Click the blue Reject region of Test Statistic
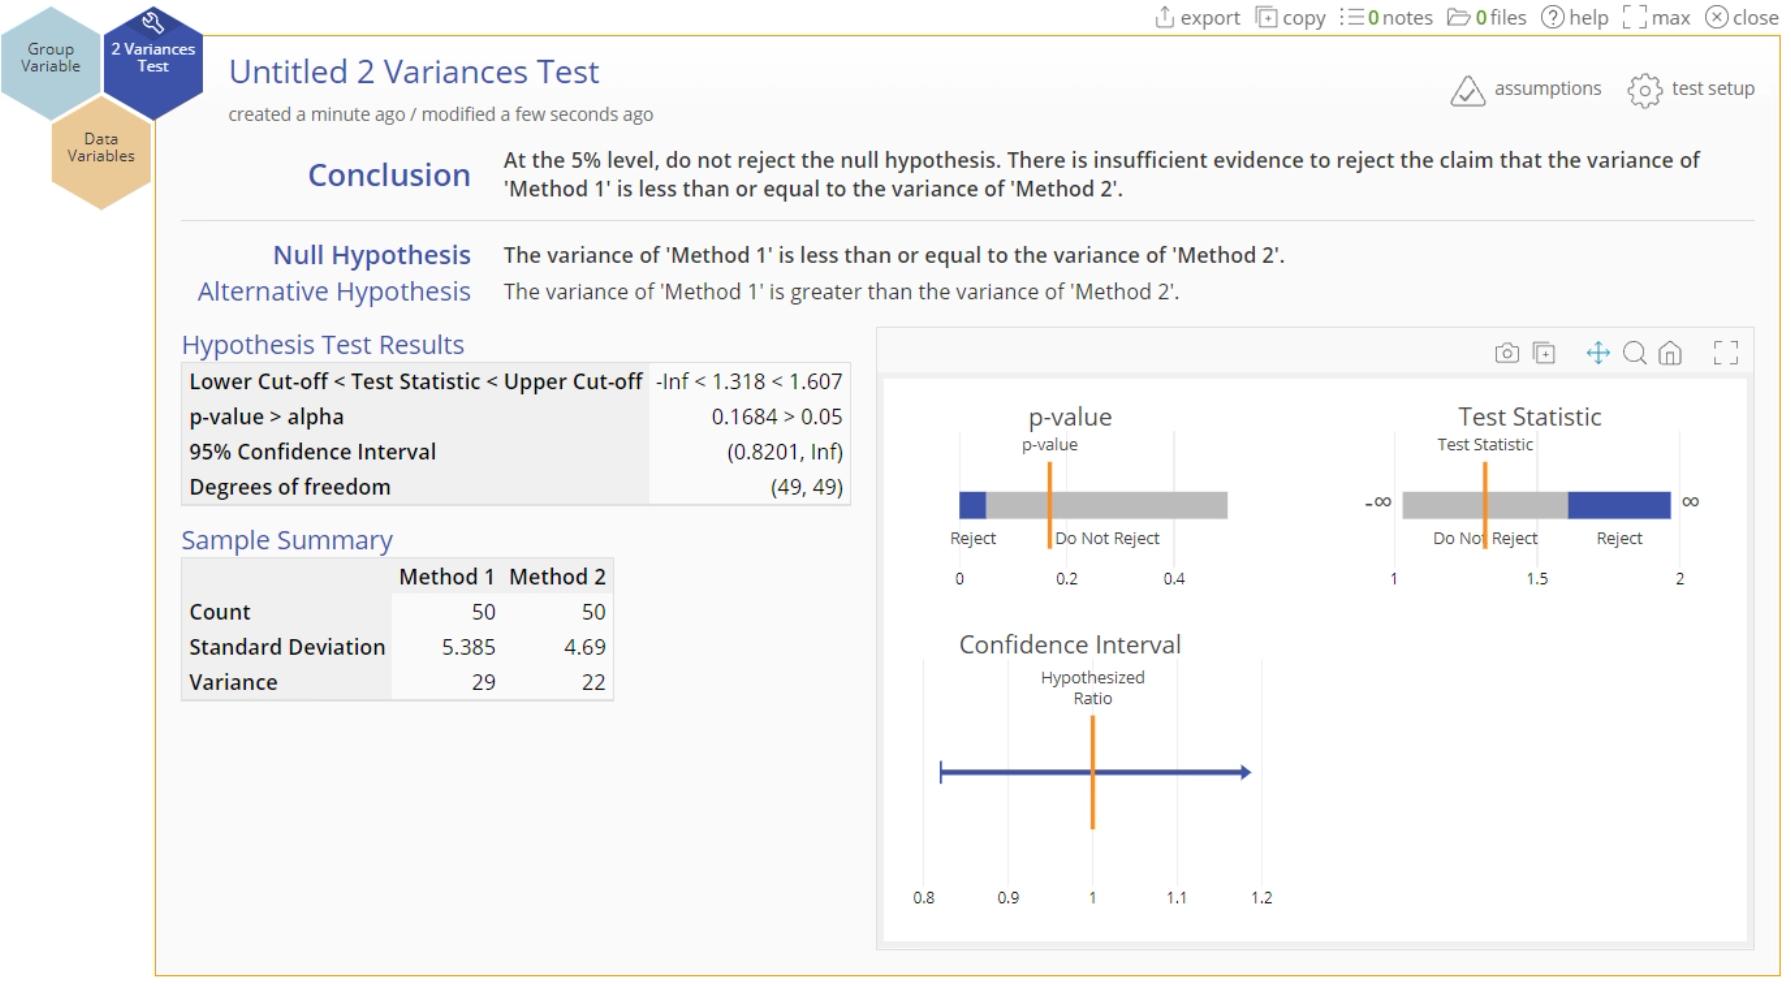The image size is (1791, 984). tap(1618, 505)
